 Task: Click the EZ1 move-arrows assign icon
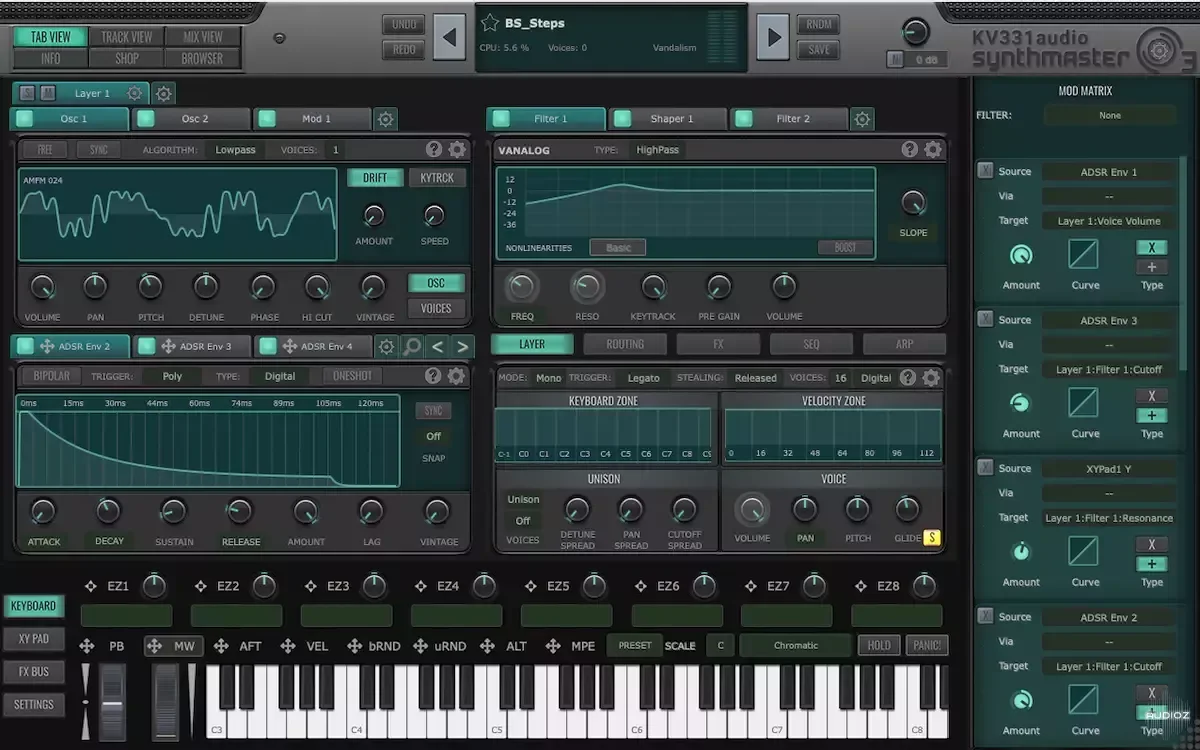tap(91, 586)
